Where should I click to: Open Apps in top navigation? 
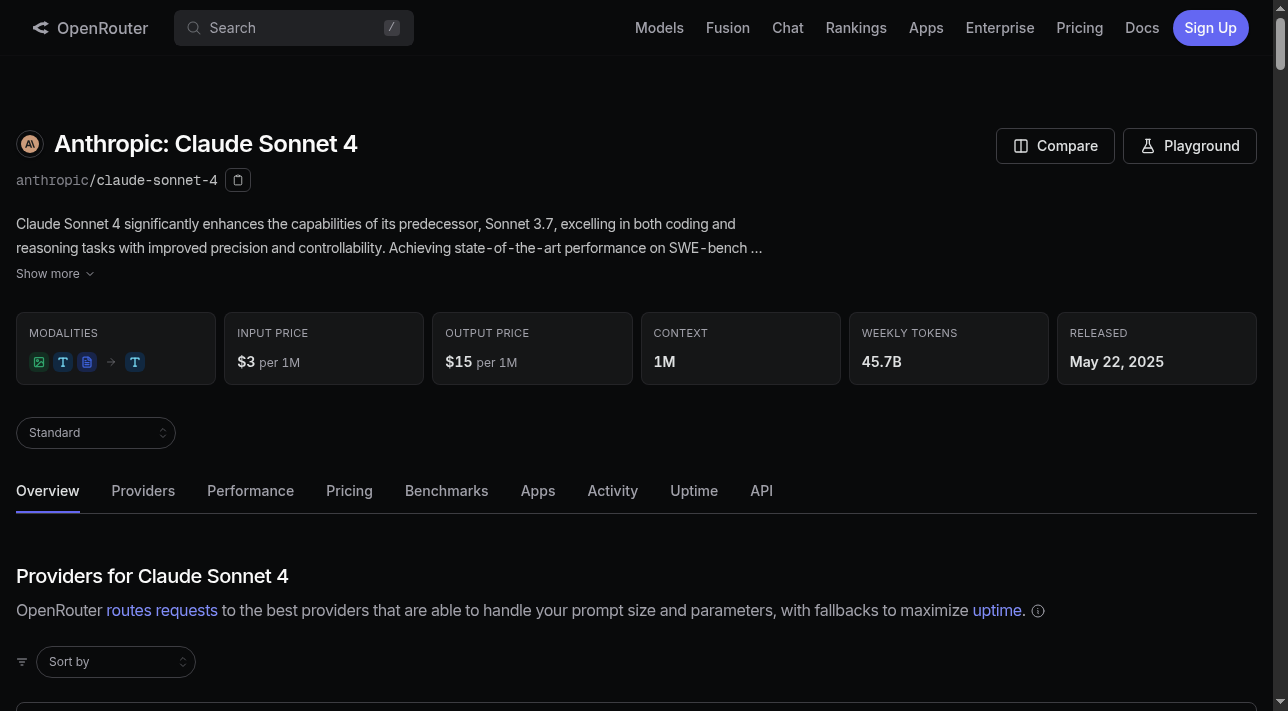click(x=926, y=28)
